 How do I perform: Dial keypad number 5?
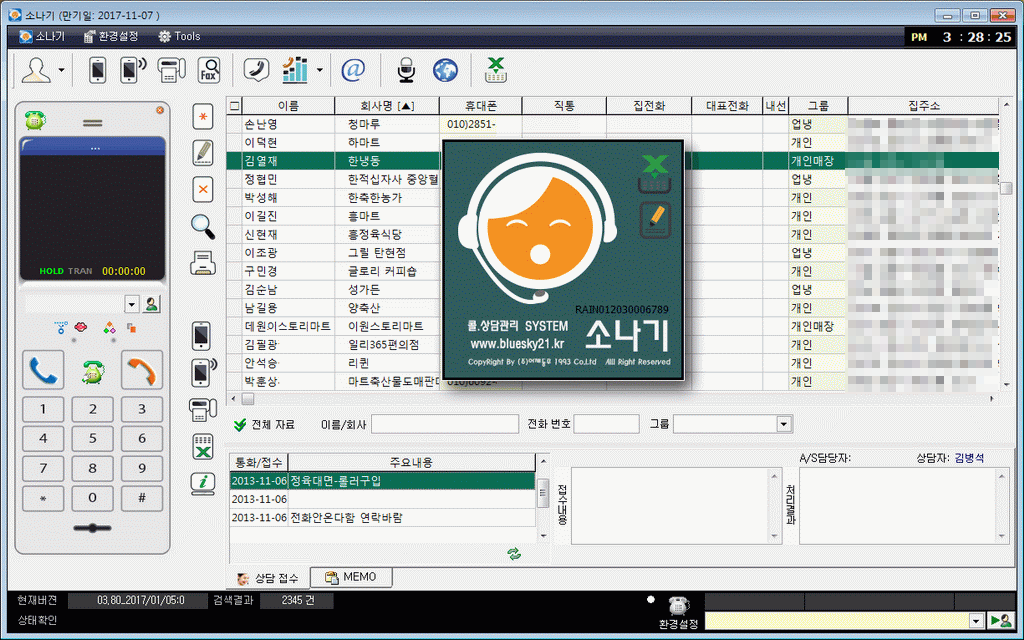pyautogui.click(x=92, y=439)
